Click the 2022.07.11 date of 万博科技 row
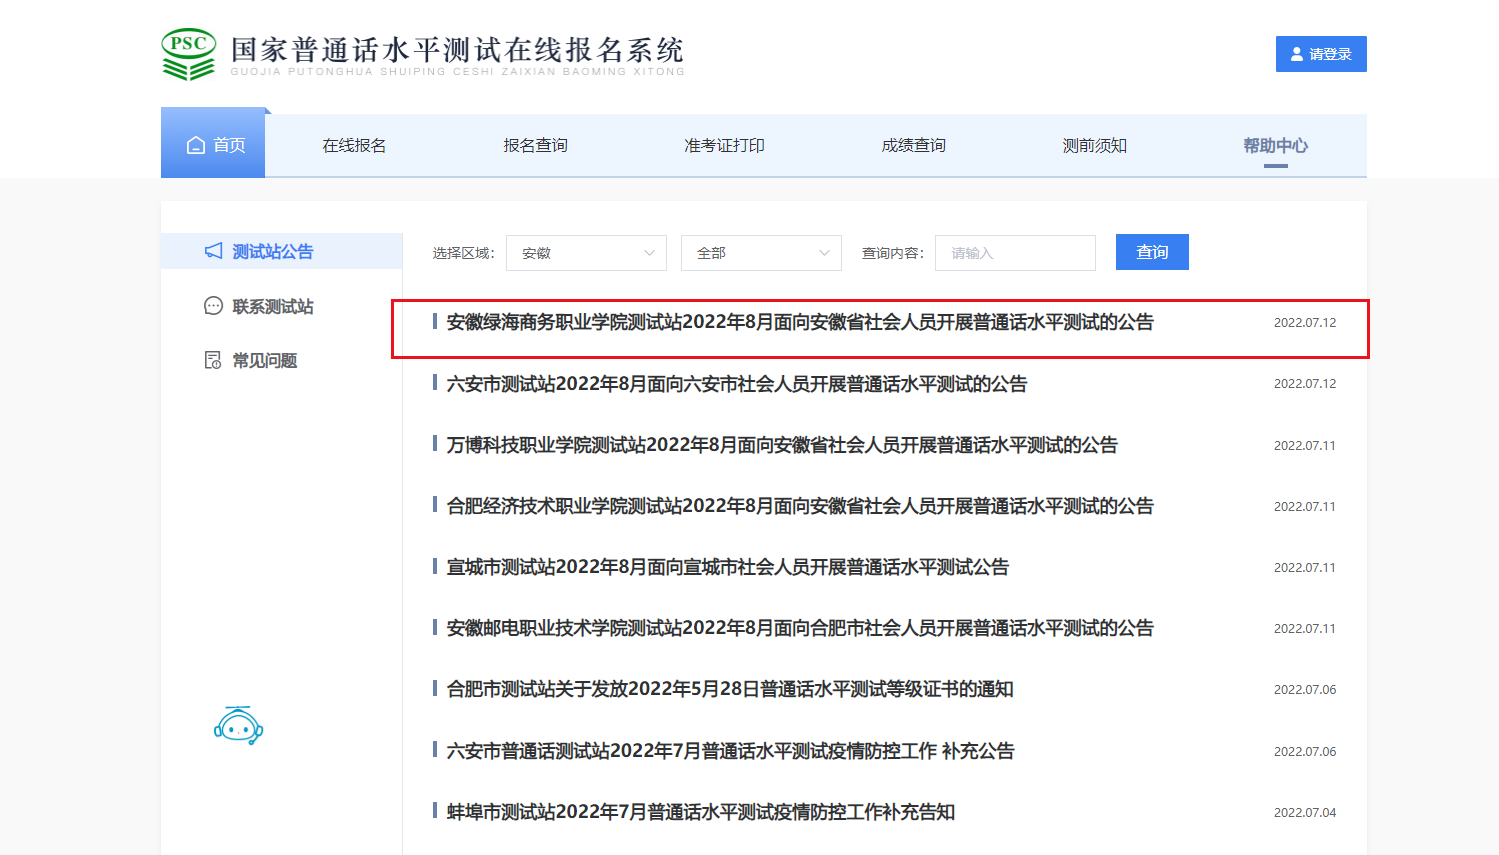The width and height of the screenshot is (1499, 855). (1305, 445)
